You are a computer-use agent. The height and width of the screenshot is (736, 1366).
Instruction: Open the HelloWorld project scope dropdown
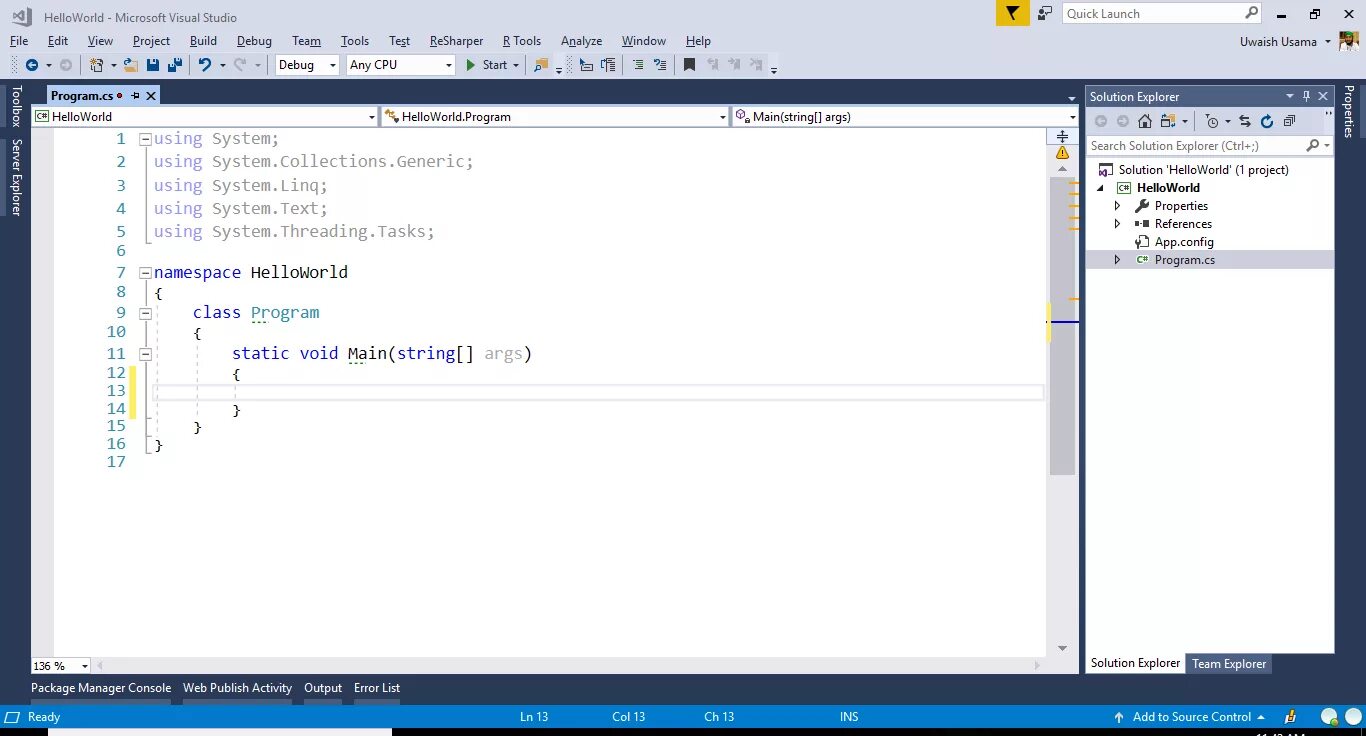[371, 117]
